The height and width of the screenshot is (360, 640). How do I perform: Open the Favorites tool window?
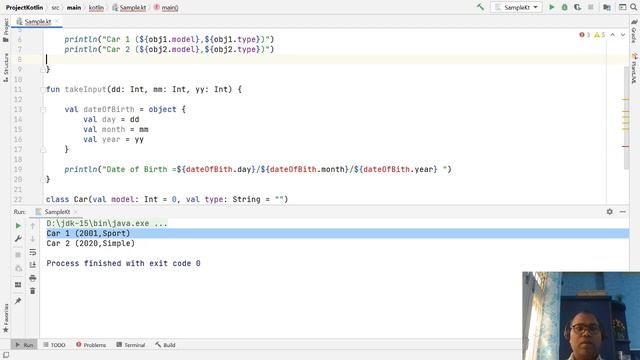pos(6,318)
